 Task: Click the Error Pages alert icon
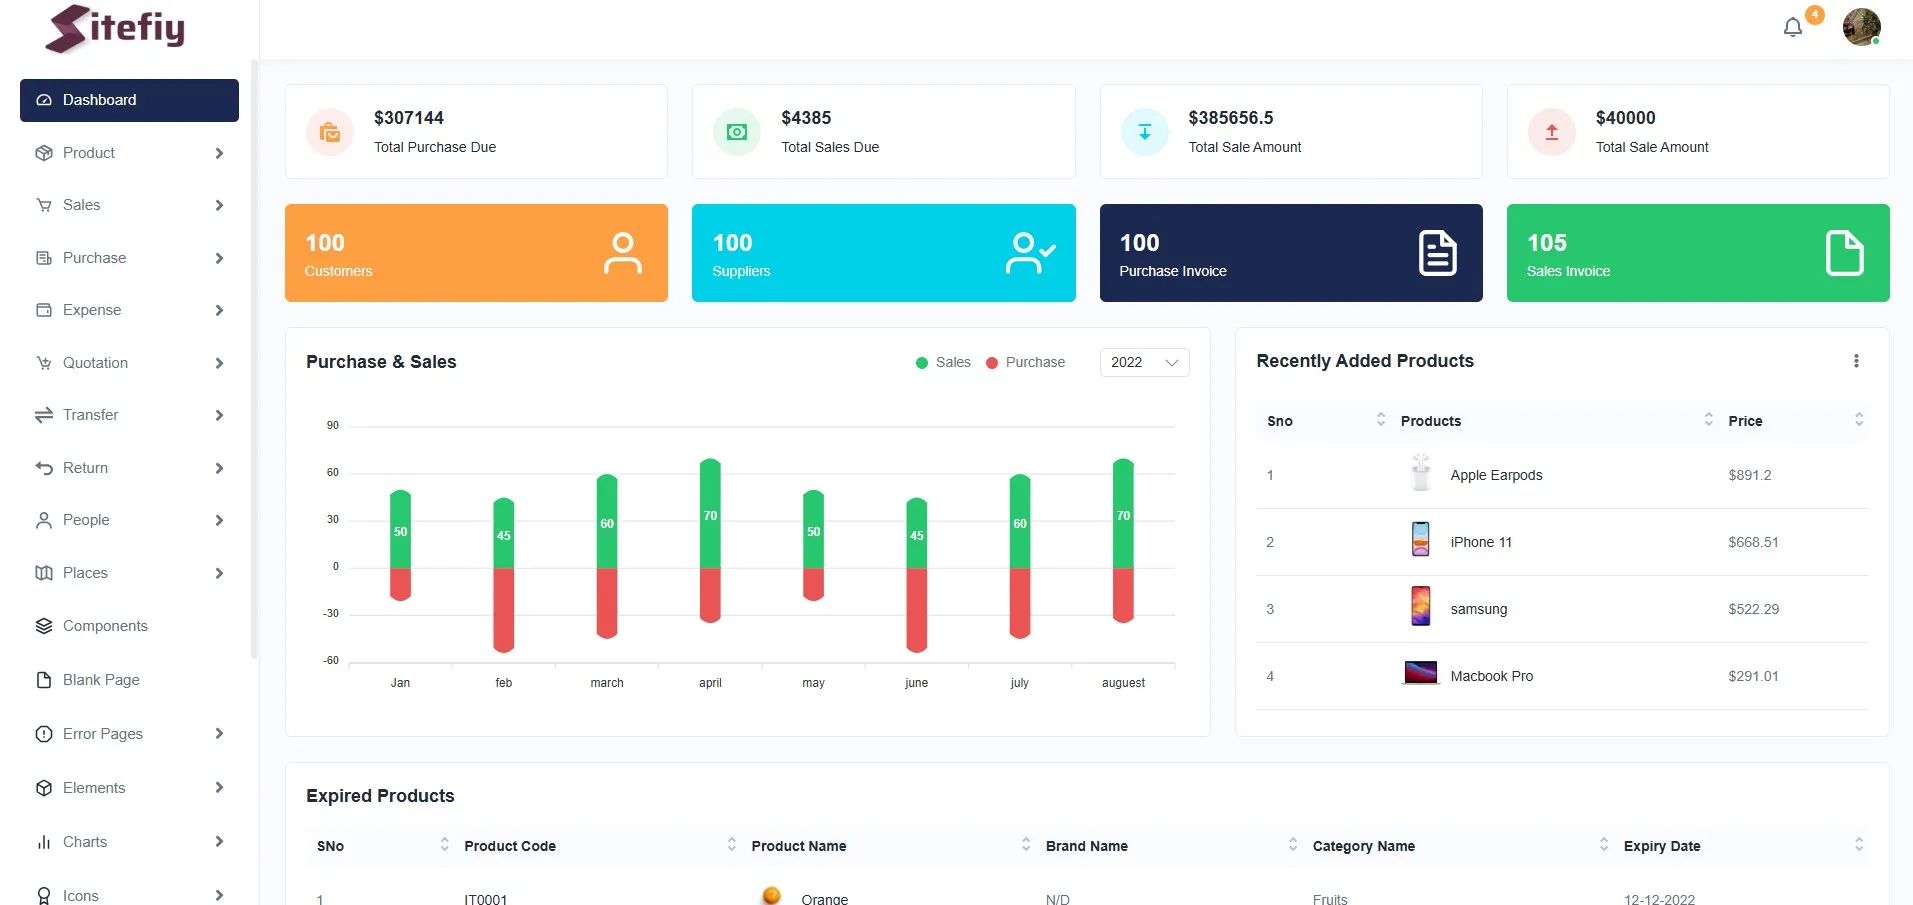(x=44, y=734)
